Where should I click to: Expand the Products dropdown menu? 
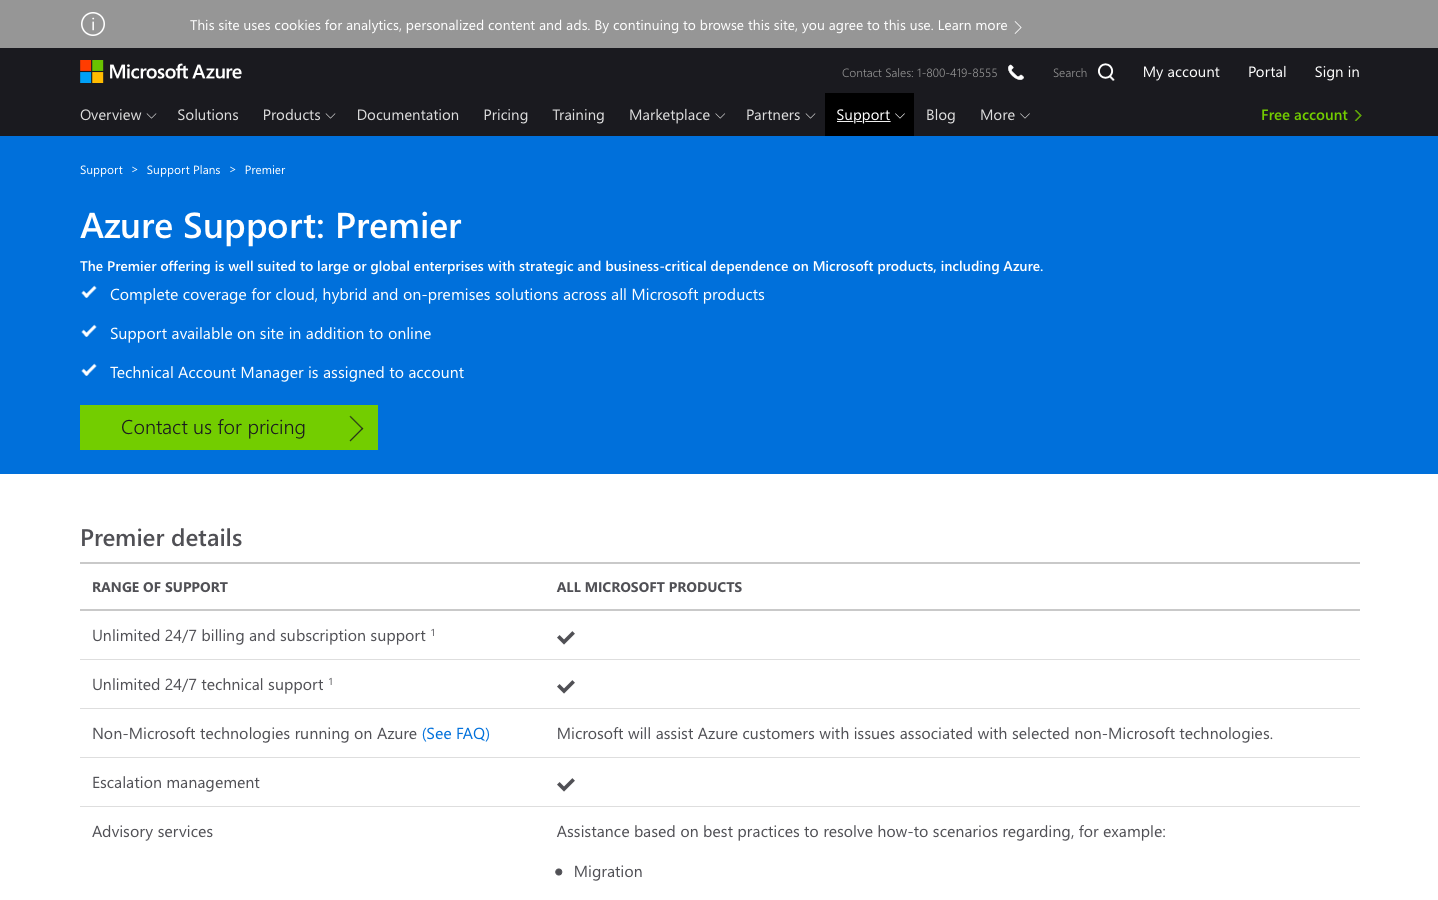298,115
